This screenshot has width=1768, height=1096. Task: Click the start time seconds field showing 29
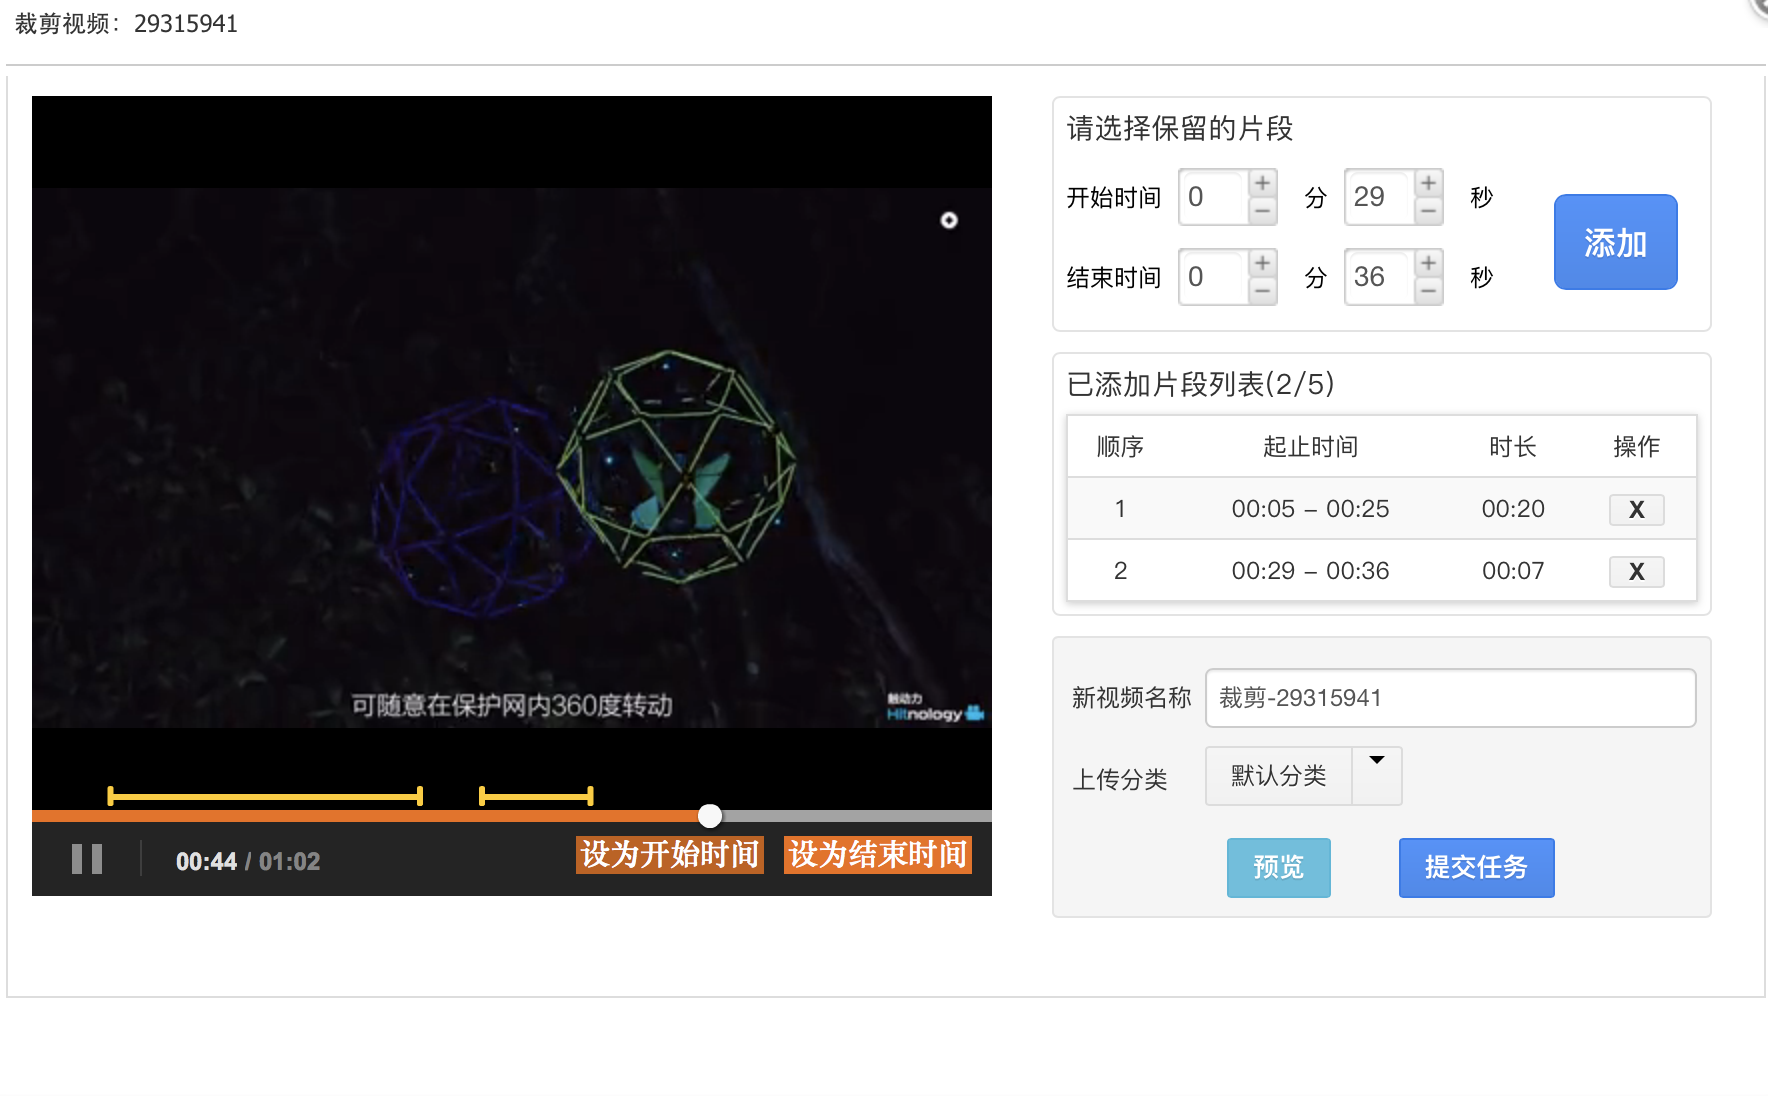pyautogui.click(x=1380, y=197)
